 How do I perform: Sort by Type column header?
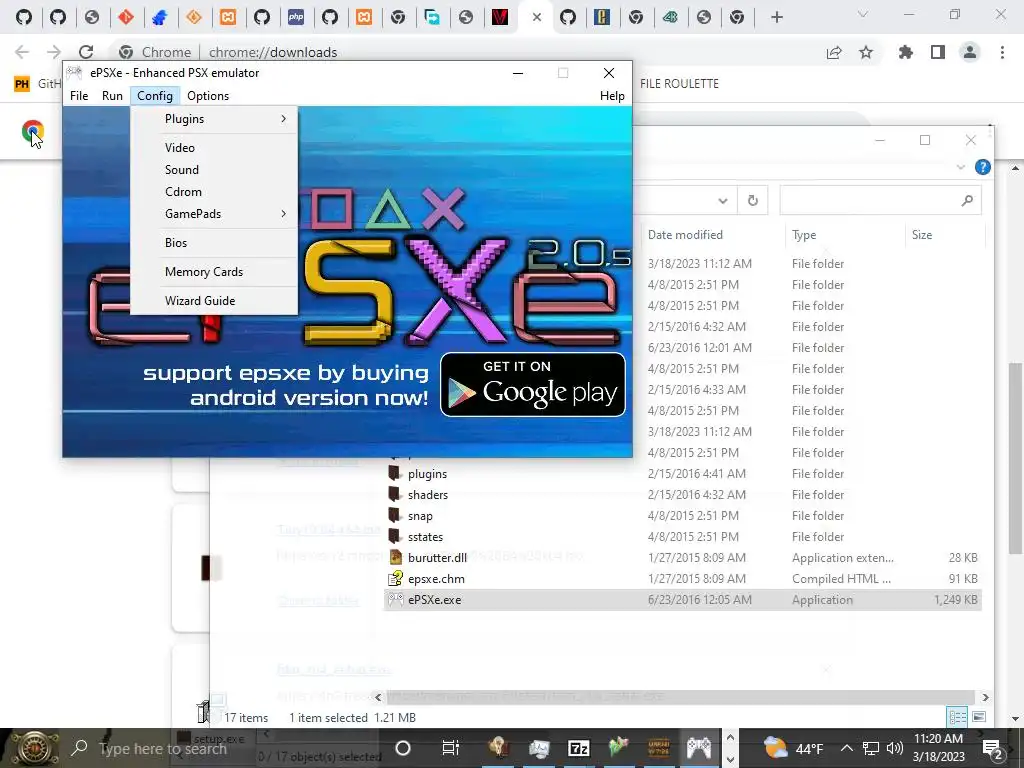(804, 235)
